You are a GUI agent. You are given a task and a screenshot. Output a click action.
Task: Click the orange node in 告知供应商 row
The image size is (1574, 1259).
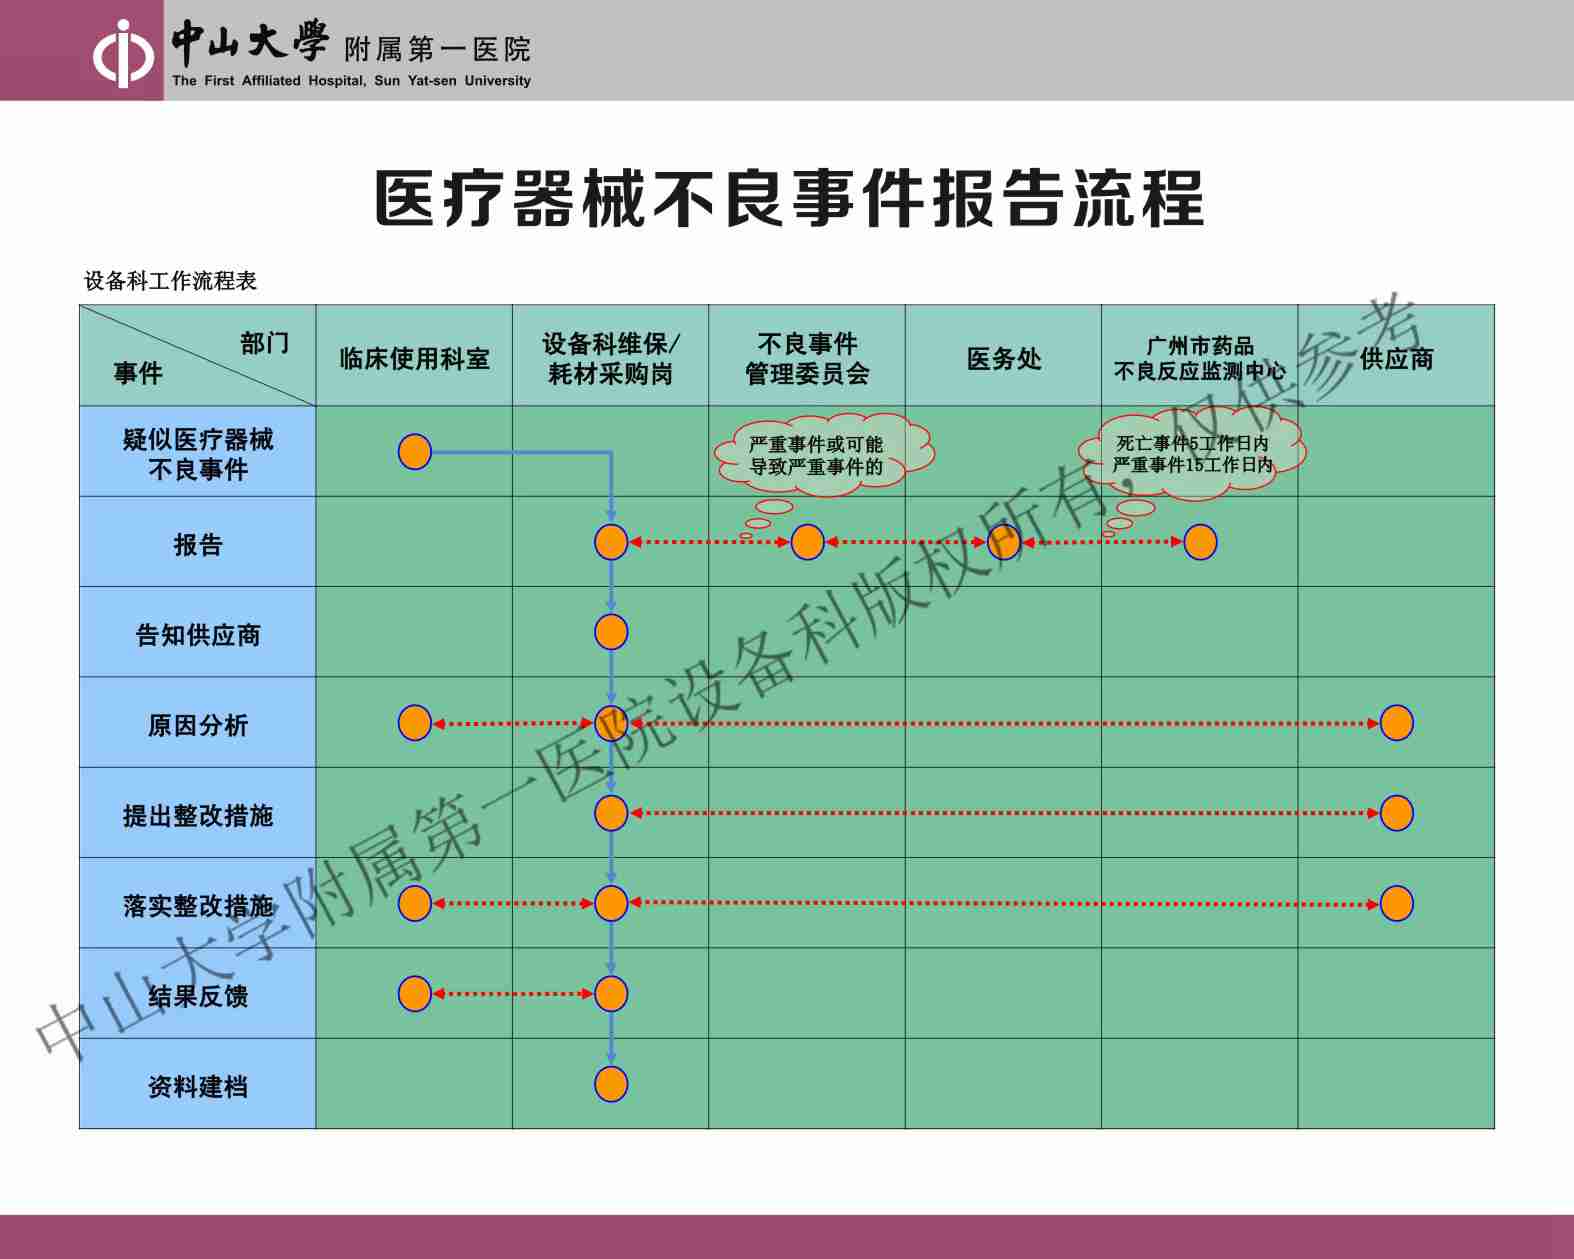tap(611, 632)
